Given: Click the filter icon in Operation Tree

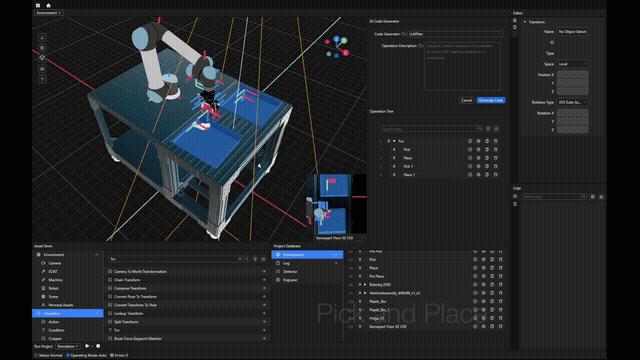Looking at the screenshot, I should [x=488, y=129].
